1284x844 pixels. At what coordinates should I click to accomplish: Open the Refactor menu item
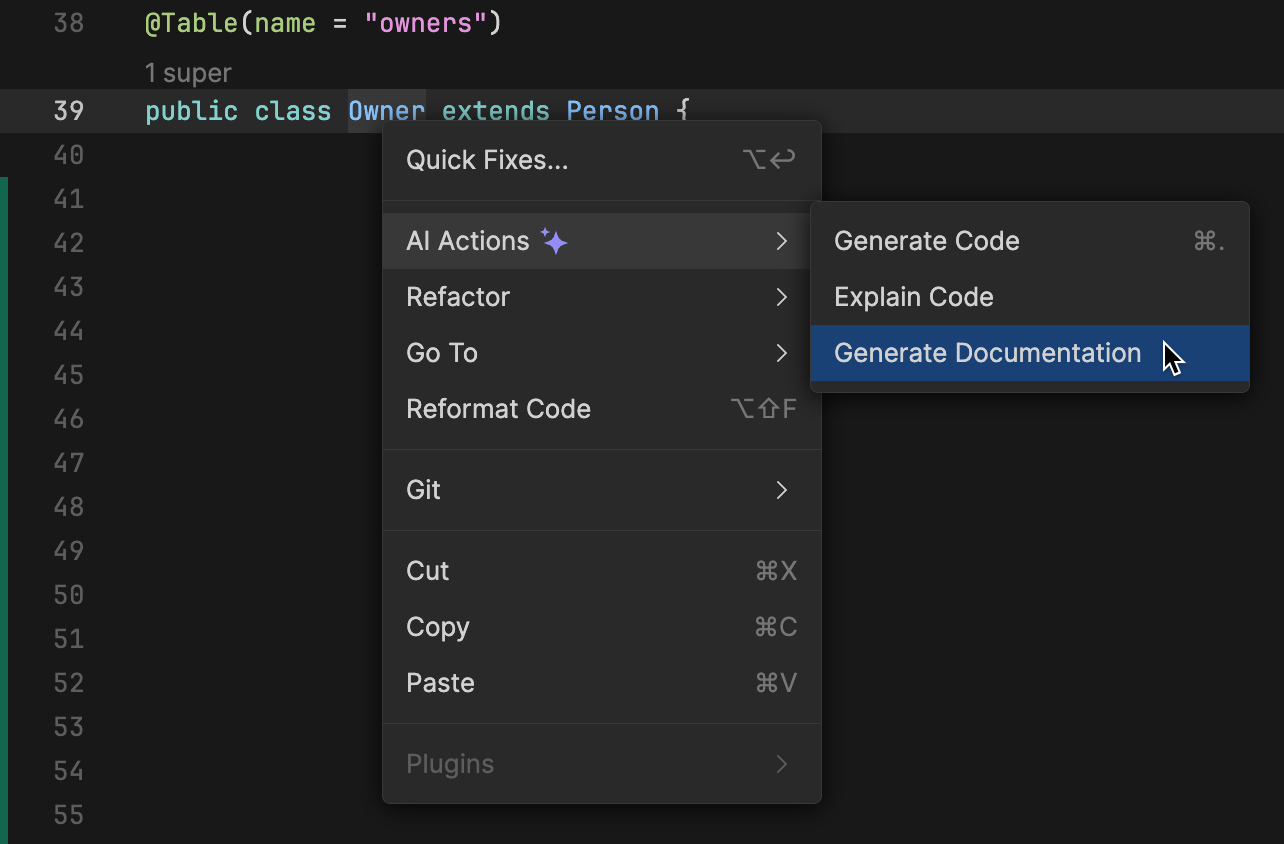click(458, 297)
